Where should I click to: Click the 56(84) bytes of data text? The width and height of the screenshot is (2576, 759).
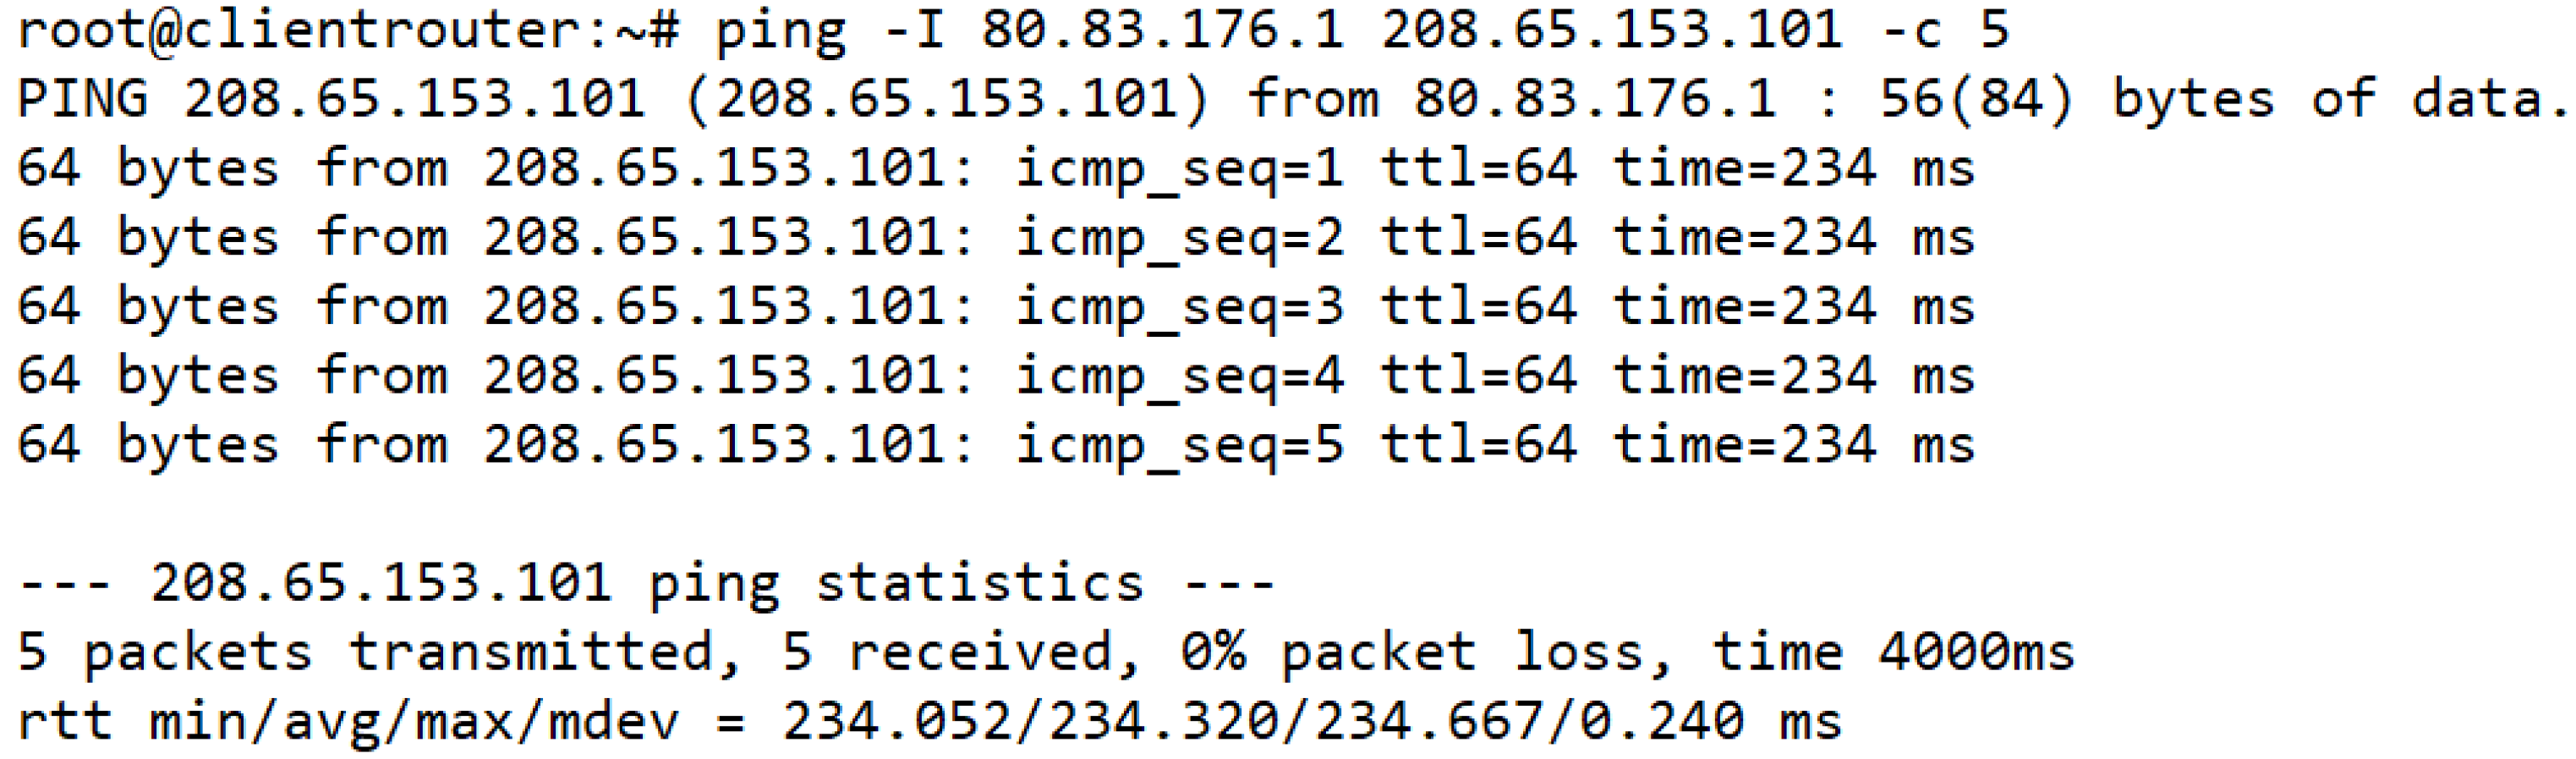point(2222,100)
